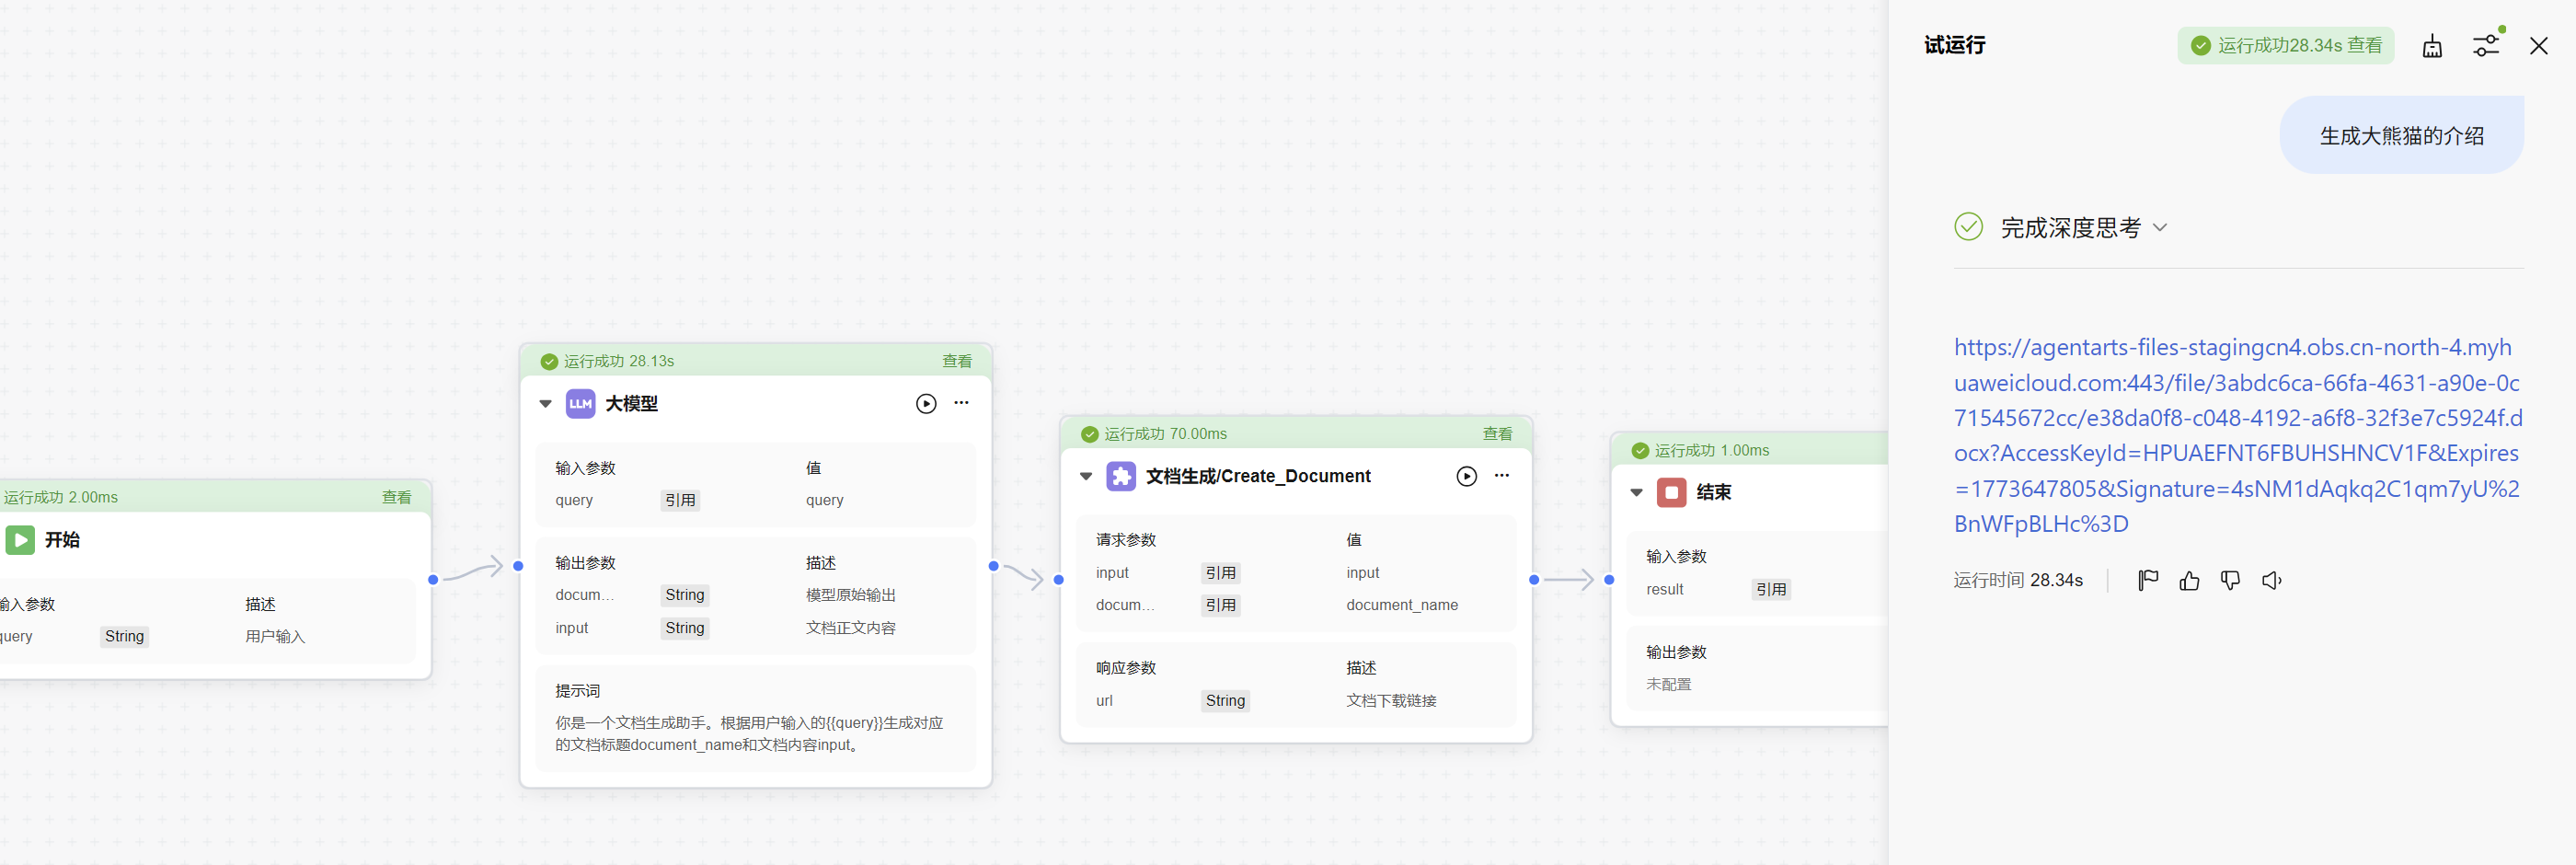Viewport: 2576px width, 865px height.
Task: Click the thumbs up feedback icon
Action: click(x=2189, y=580)
